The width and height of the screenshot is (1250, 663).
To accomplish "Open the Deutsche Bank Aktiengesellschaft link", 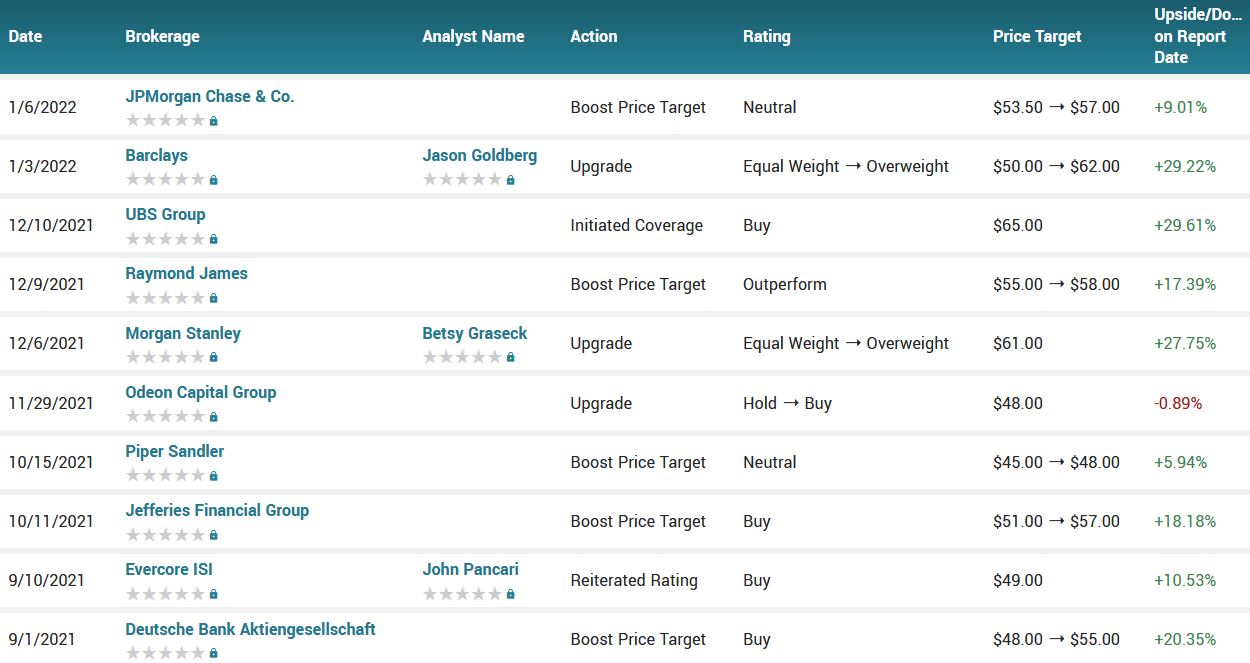I will point(250,630).
